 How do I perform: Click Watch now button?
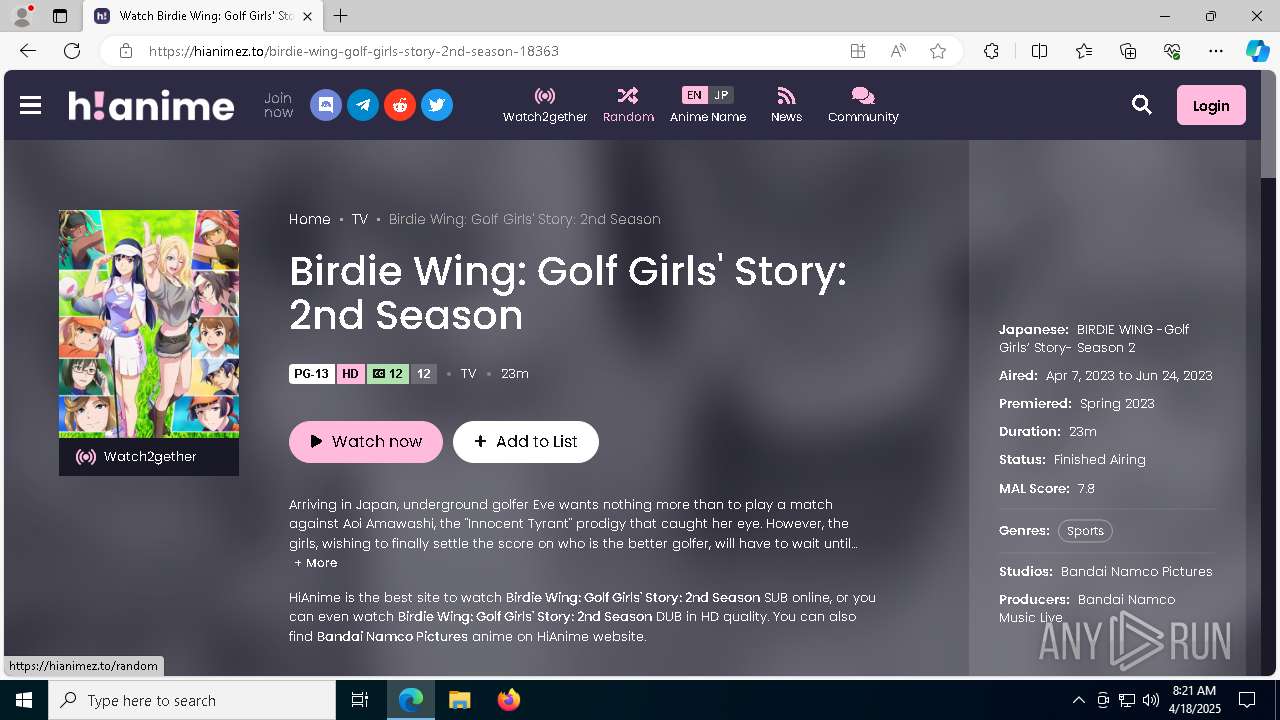[x=366, y=441]
